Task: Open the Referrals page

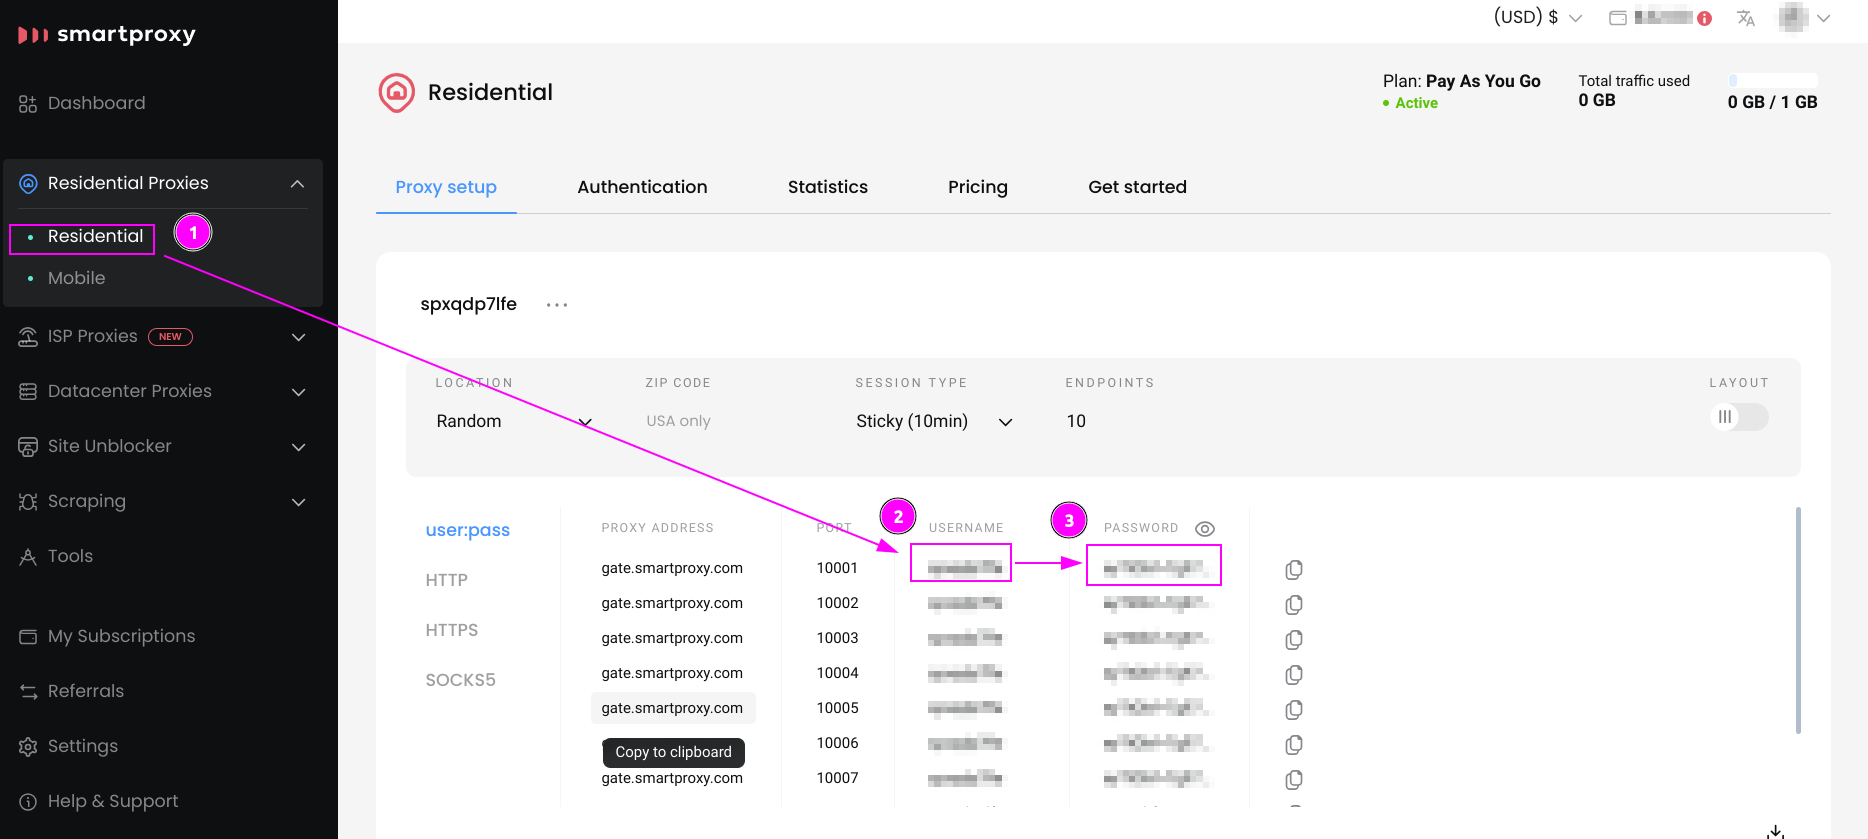Action: (x=86, y=691)
